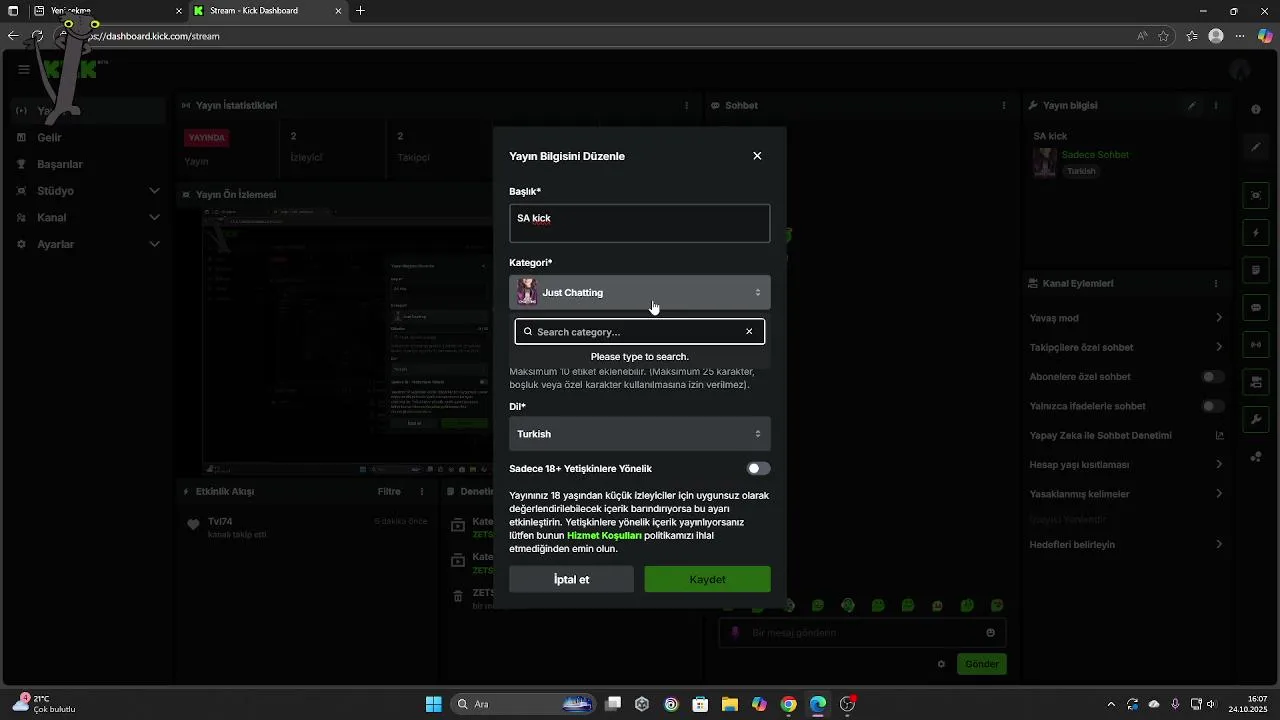Click the chat bubble icon in right rail
The height and width of the screenshot is (720, 1280).
1256,307
